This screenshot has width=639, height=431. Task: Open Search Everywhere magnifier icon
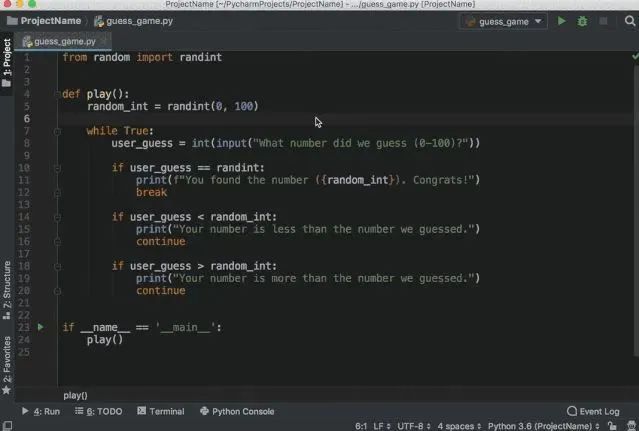coord(630,21)
